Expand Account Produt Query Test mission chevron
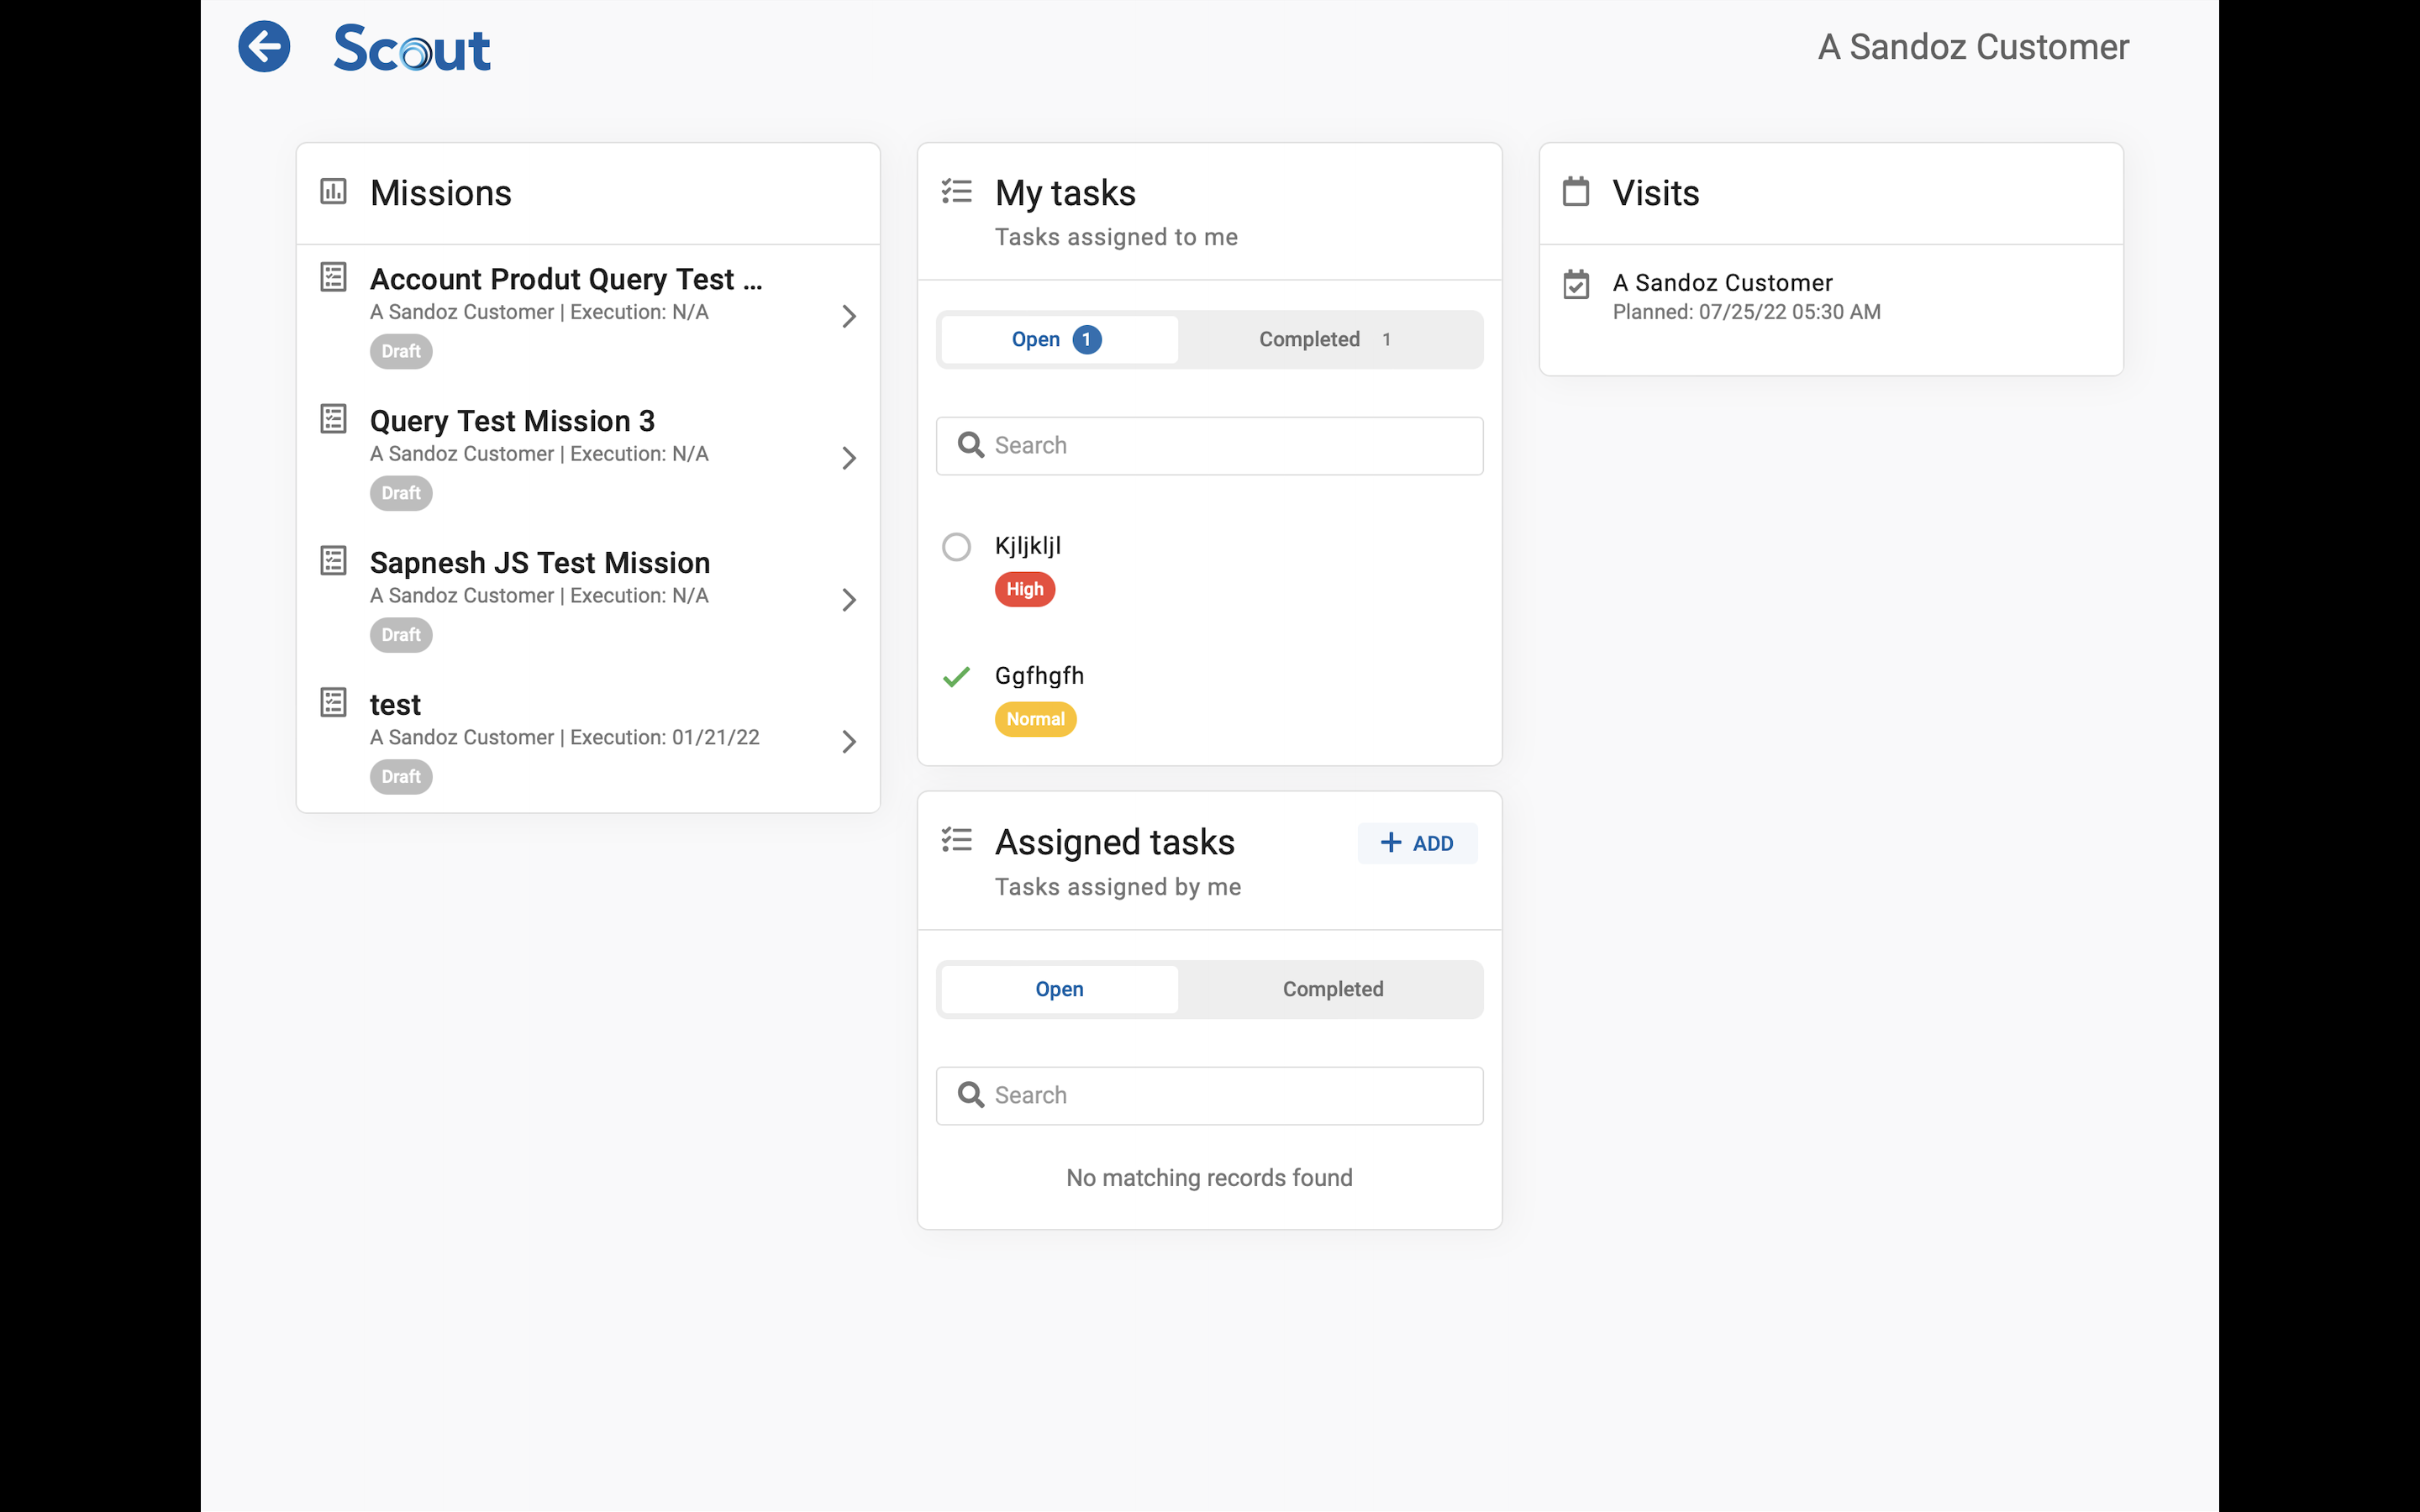The height and width of the screenshot is (1512, 2420). tap(848, 316)
